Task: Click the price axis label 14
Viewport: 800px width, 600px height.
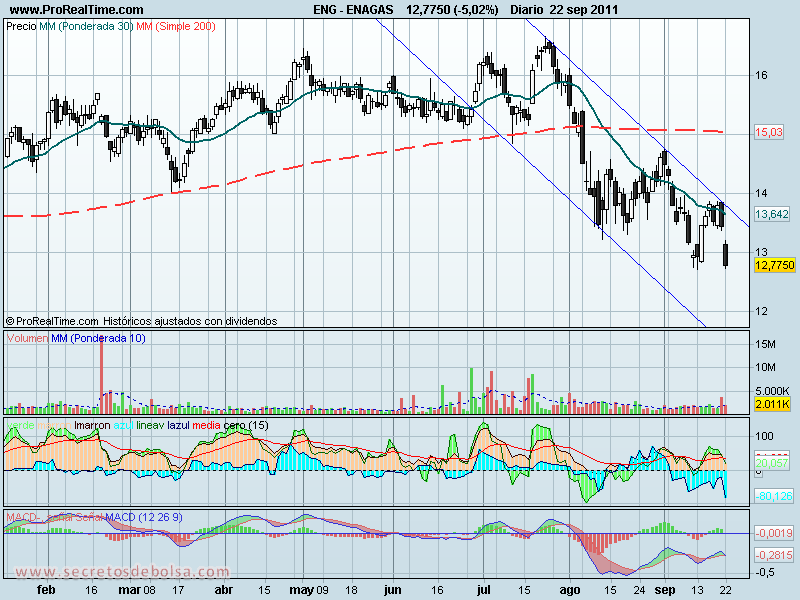Action: (761, 193)
